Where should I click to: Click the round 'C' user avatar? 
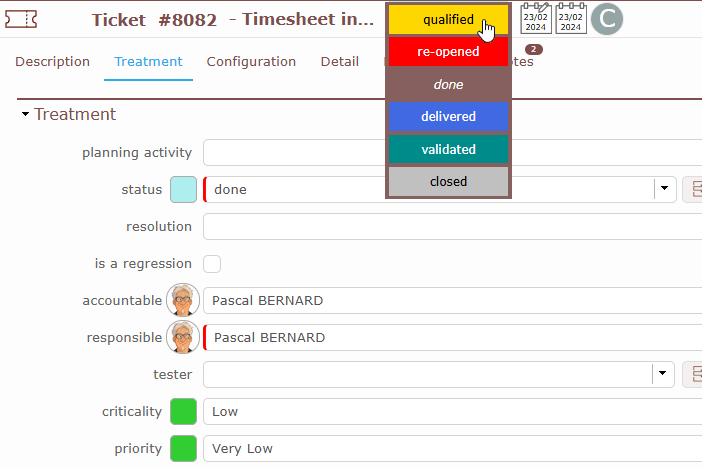click(607, 19)
